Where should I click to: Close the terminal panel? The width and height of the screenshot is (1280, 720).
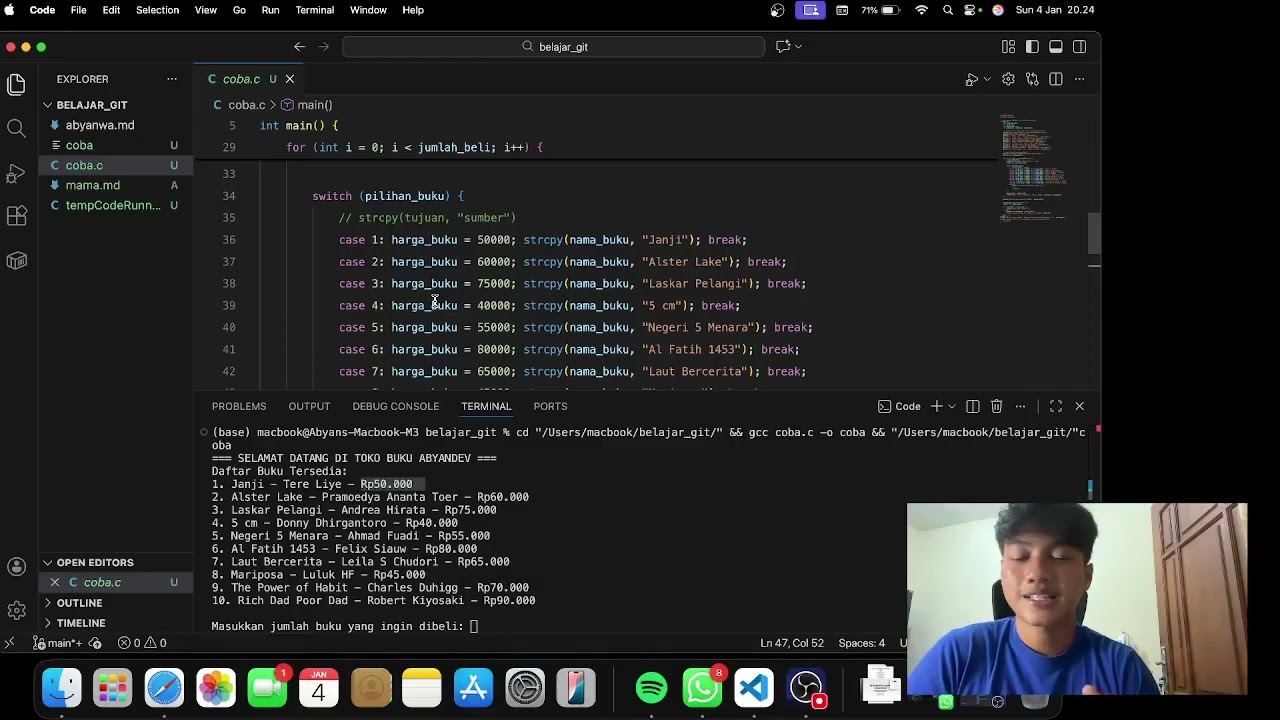point(1079,406)
